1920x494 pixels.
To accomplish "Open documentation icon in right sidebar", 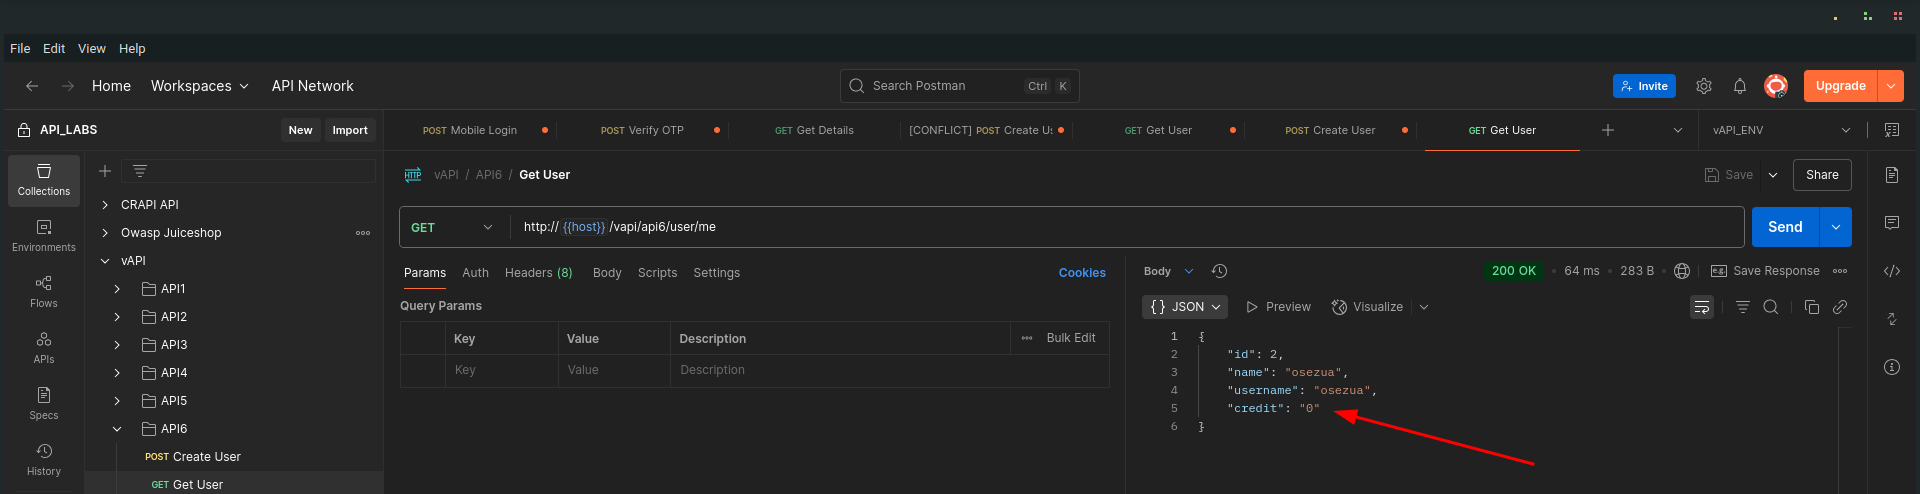I will pos(1892,175).
